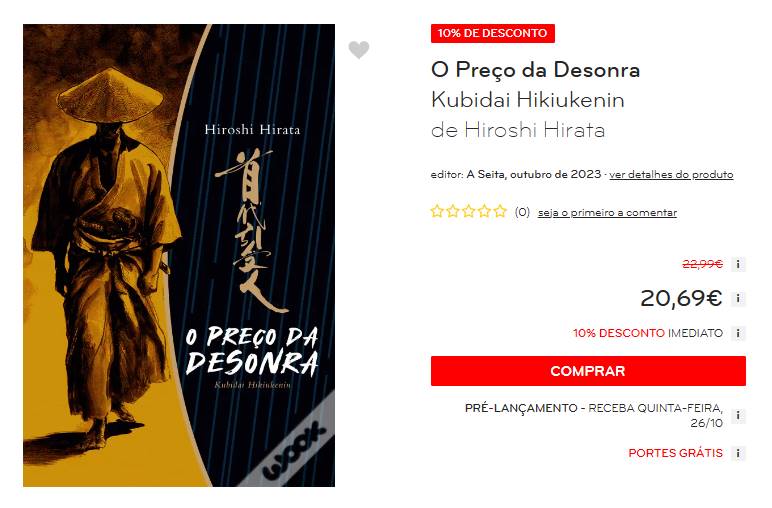Rate the book with the first star
772x508 pixels.
click(437, 212)
